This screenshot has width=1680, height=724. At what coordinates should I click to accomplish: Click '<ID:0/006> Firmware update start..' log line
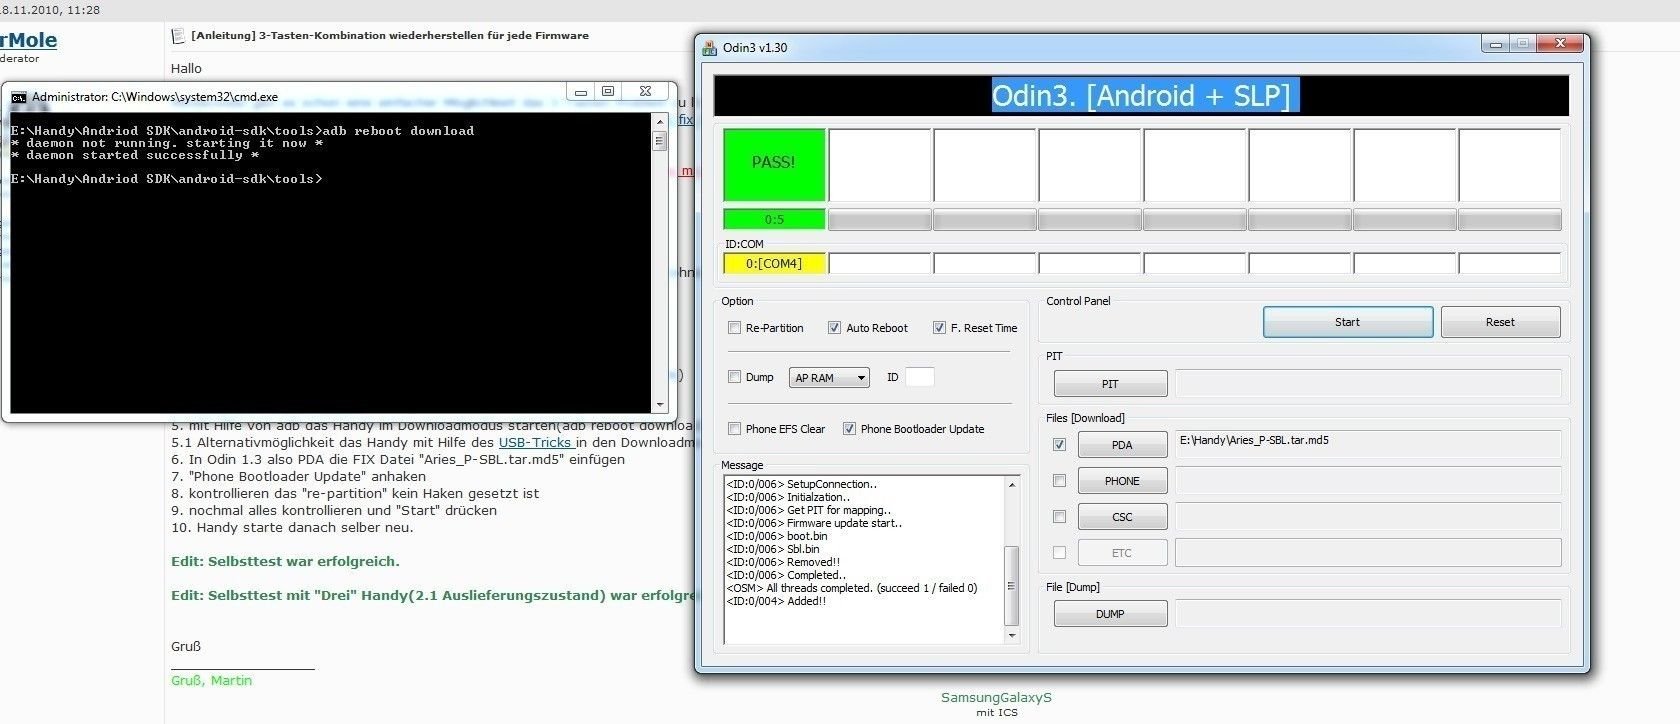coord(814,523)
